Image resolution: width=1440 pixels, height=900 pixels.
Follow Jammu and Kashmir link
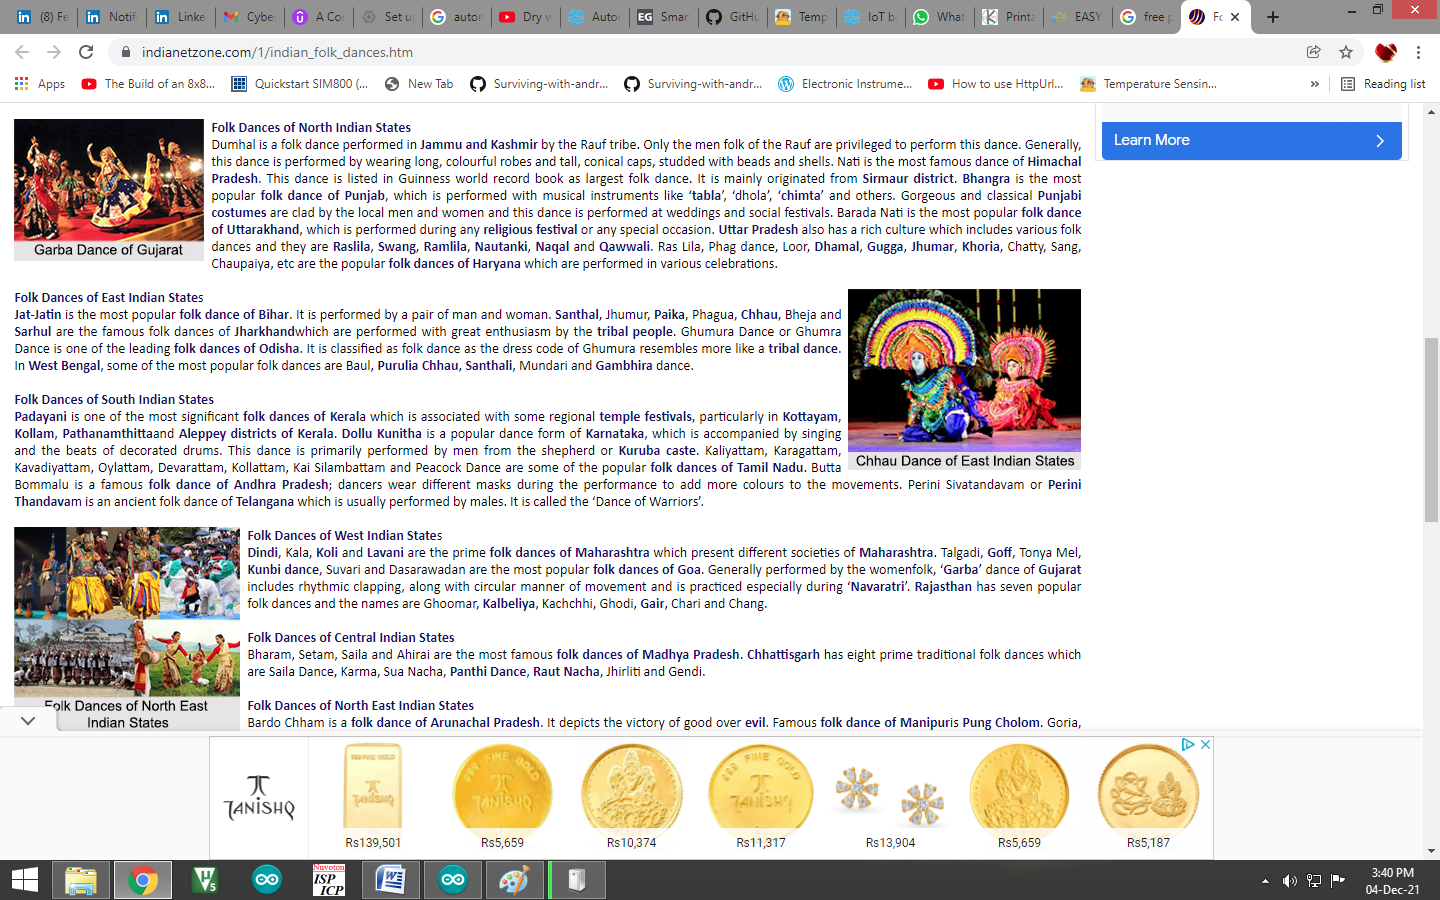point(479,145)
